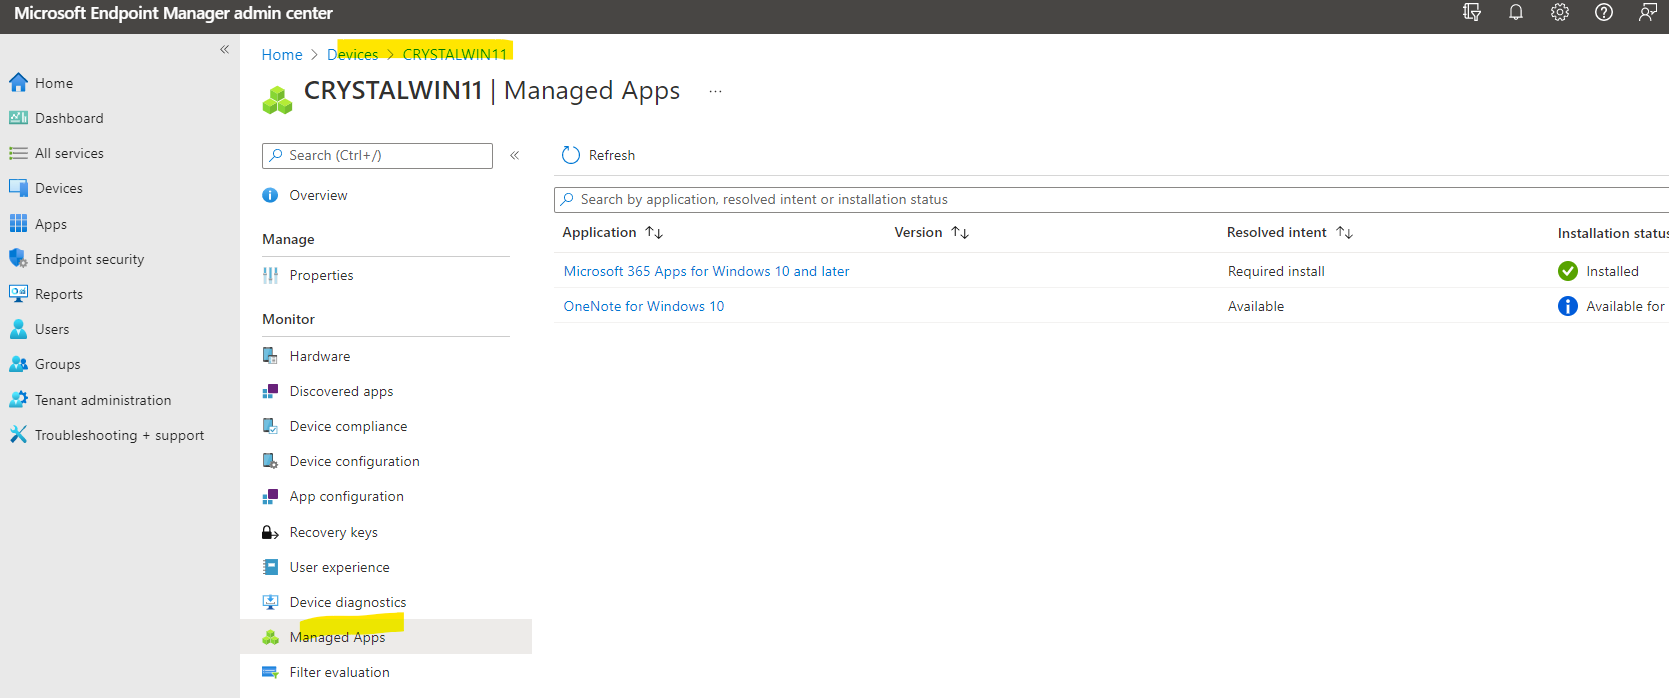
Task: Open Filter evaluation
Action: point(339,672)
